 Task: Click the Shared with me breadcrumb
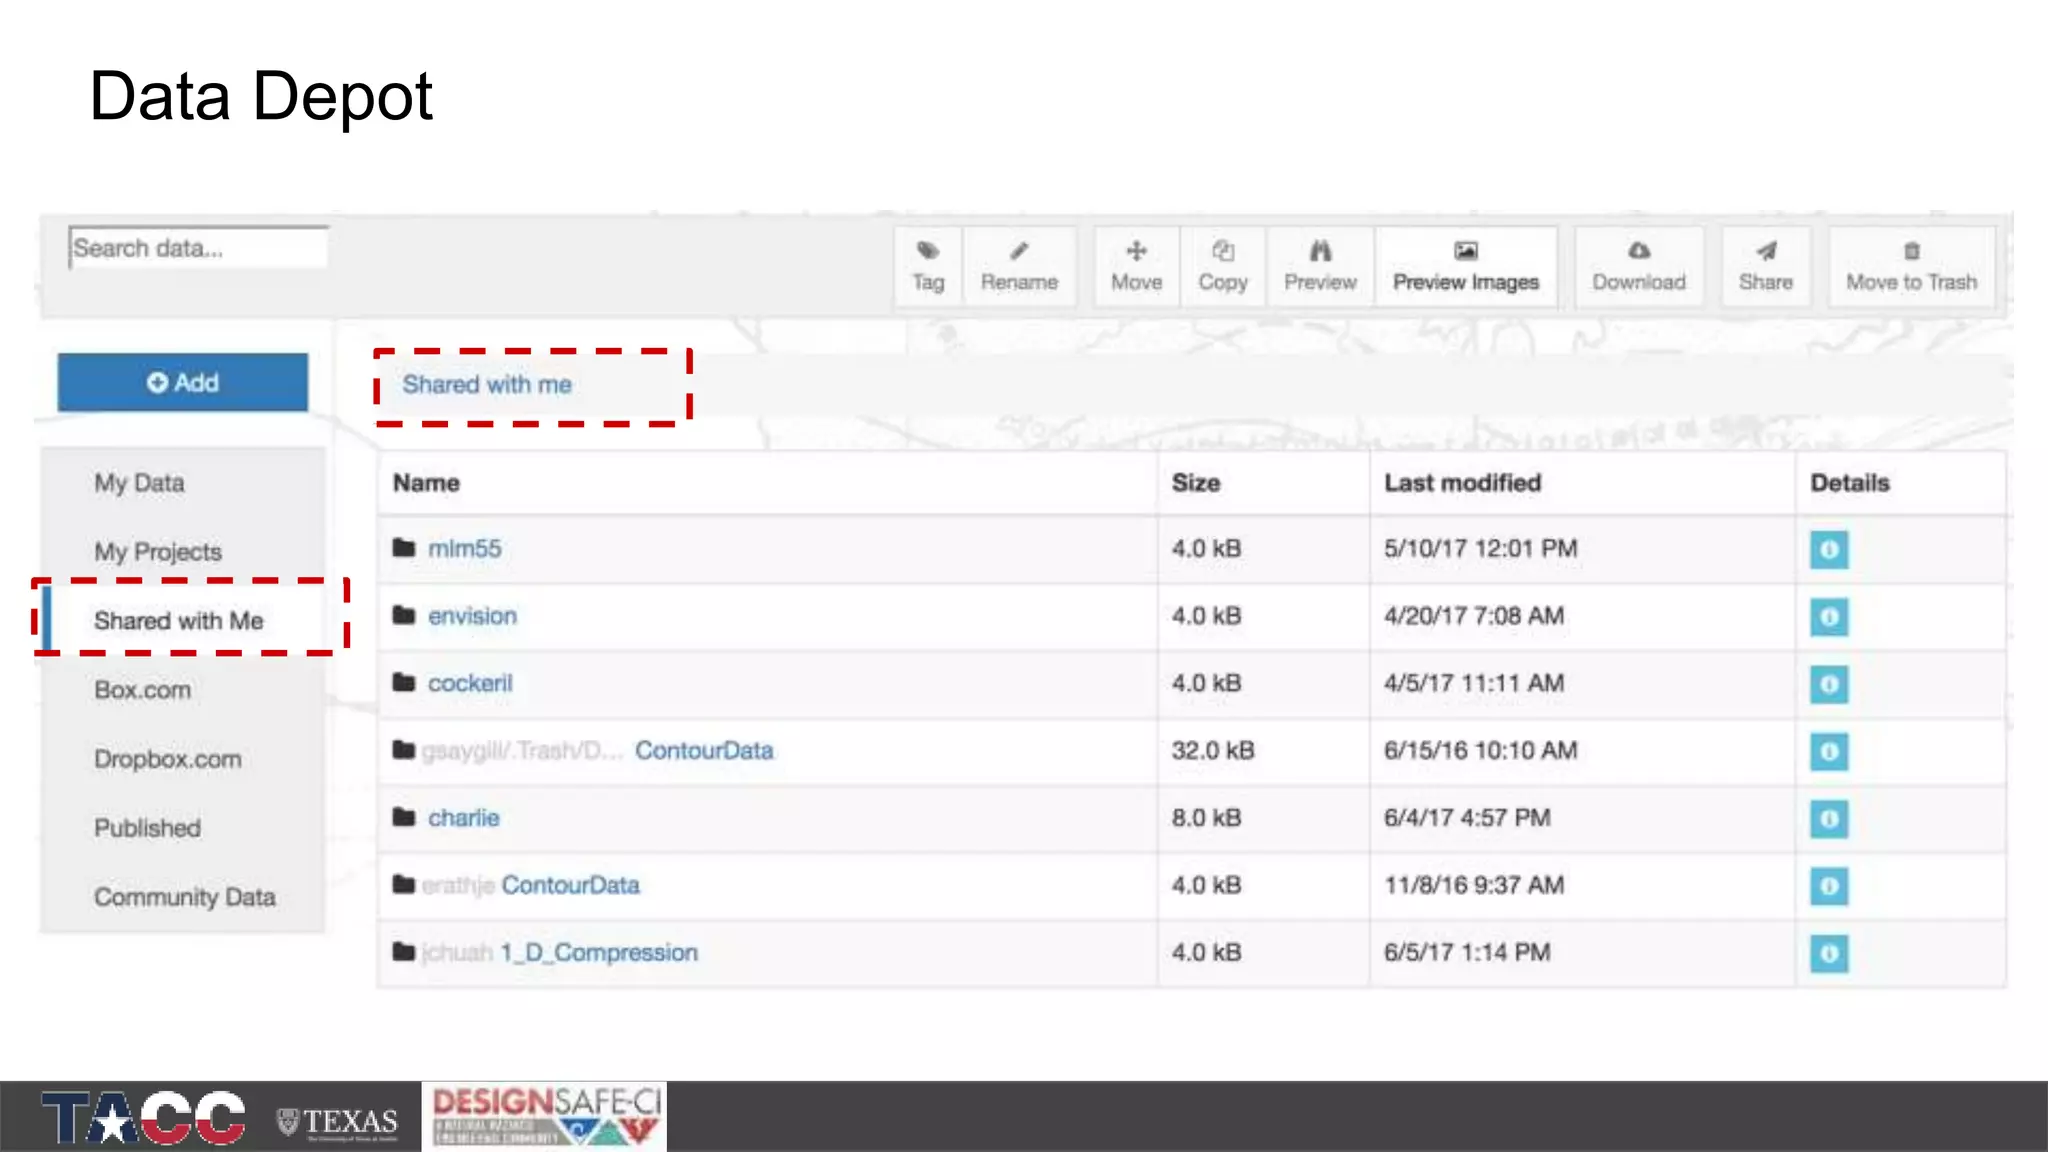click(487, 385)
